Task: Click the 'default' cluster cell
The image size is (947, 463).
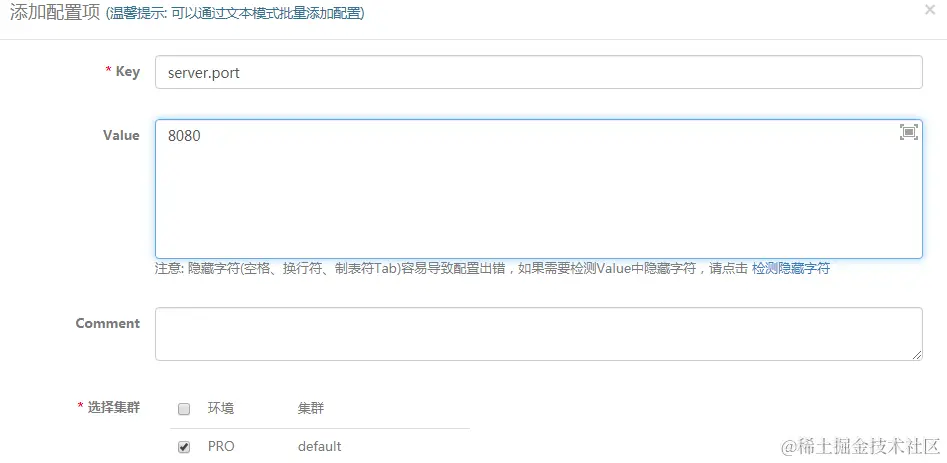Action: 319,447
